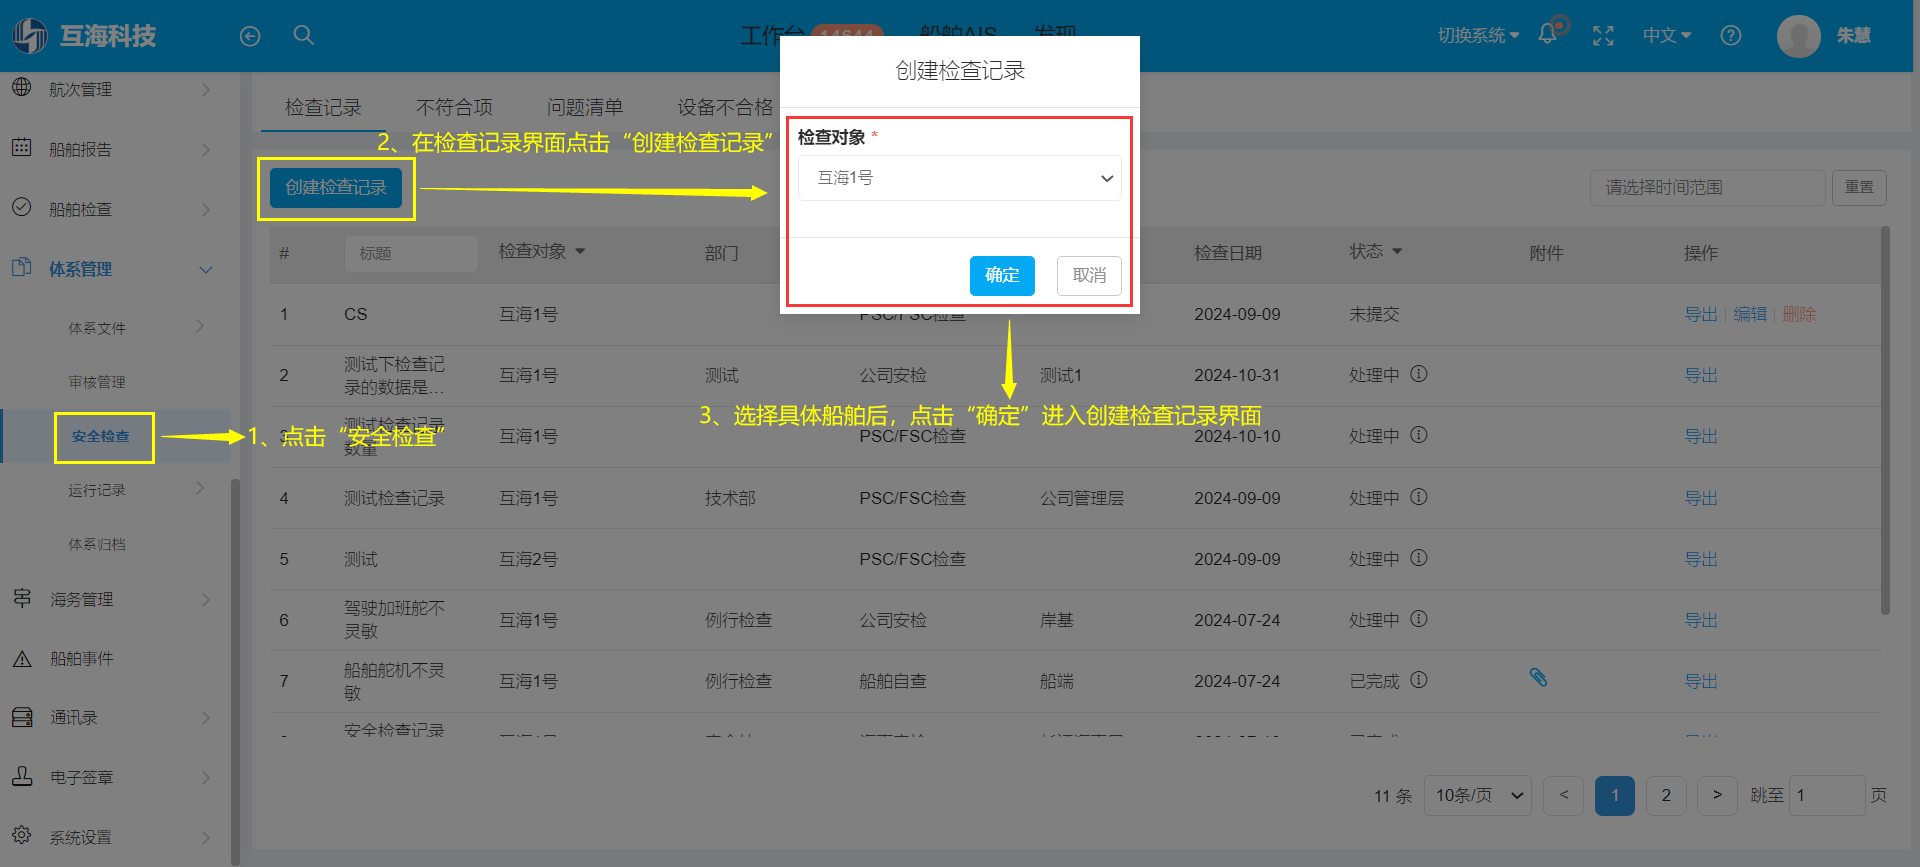
Task: Click the 航次管理 globe icon
Action: tap(22, 88)
